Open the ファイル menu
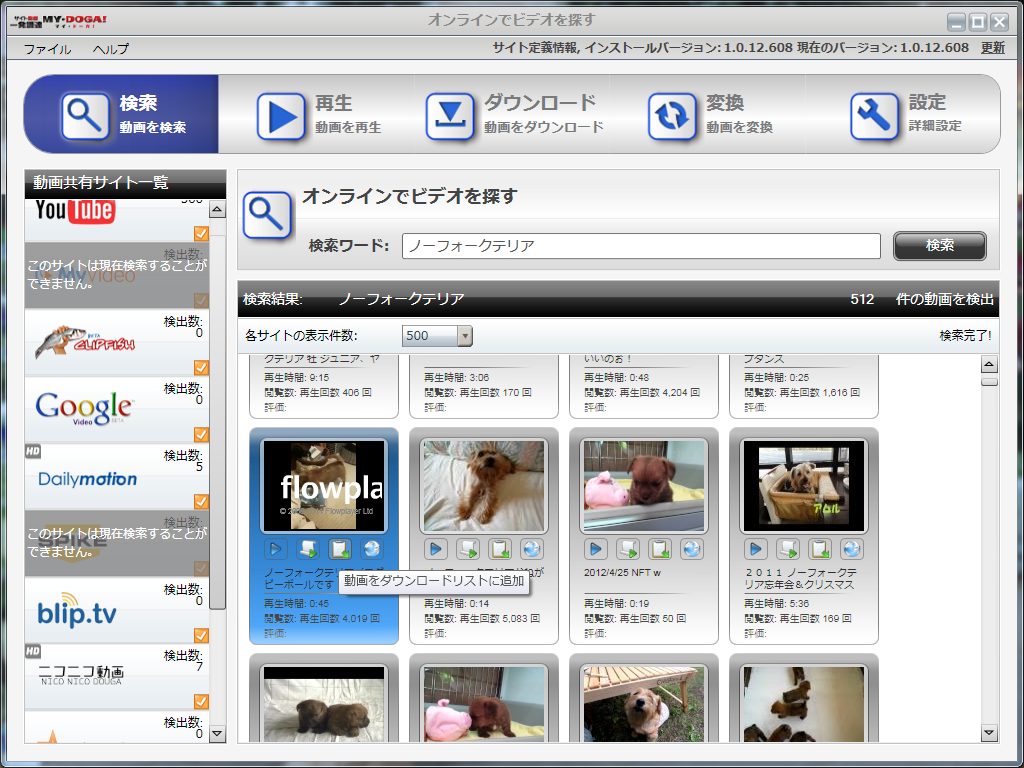 tap(48, 49)
